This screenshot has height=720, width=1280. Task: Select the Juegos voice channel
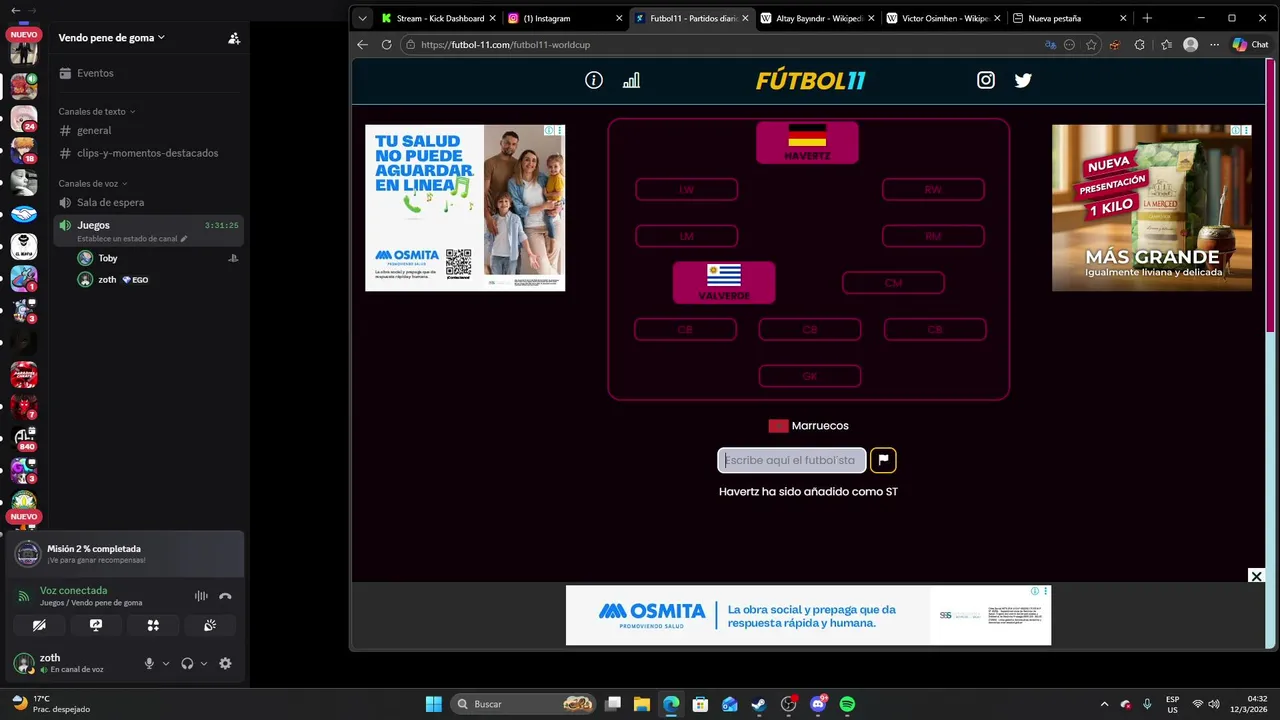coord(149,231)
